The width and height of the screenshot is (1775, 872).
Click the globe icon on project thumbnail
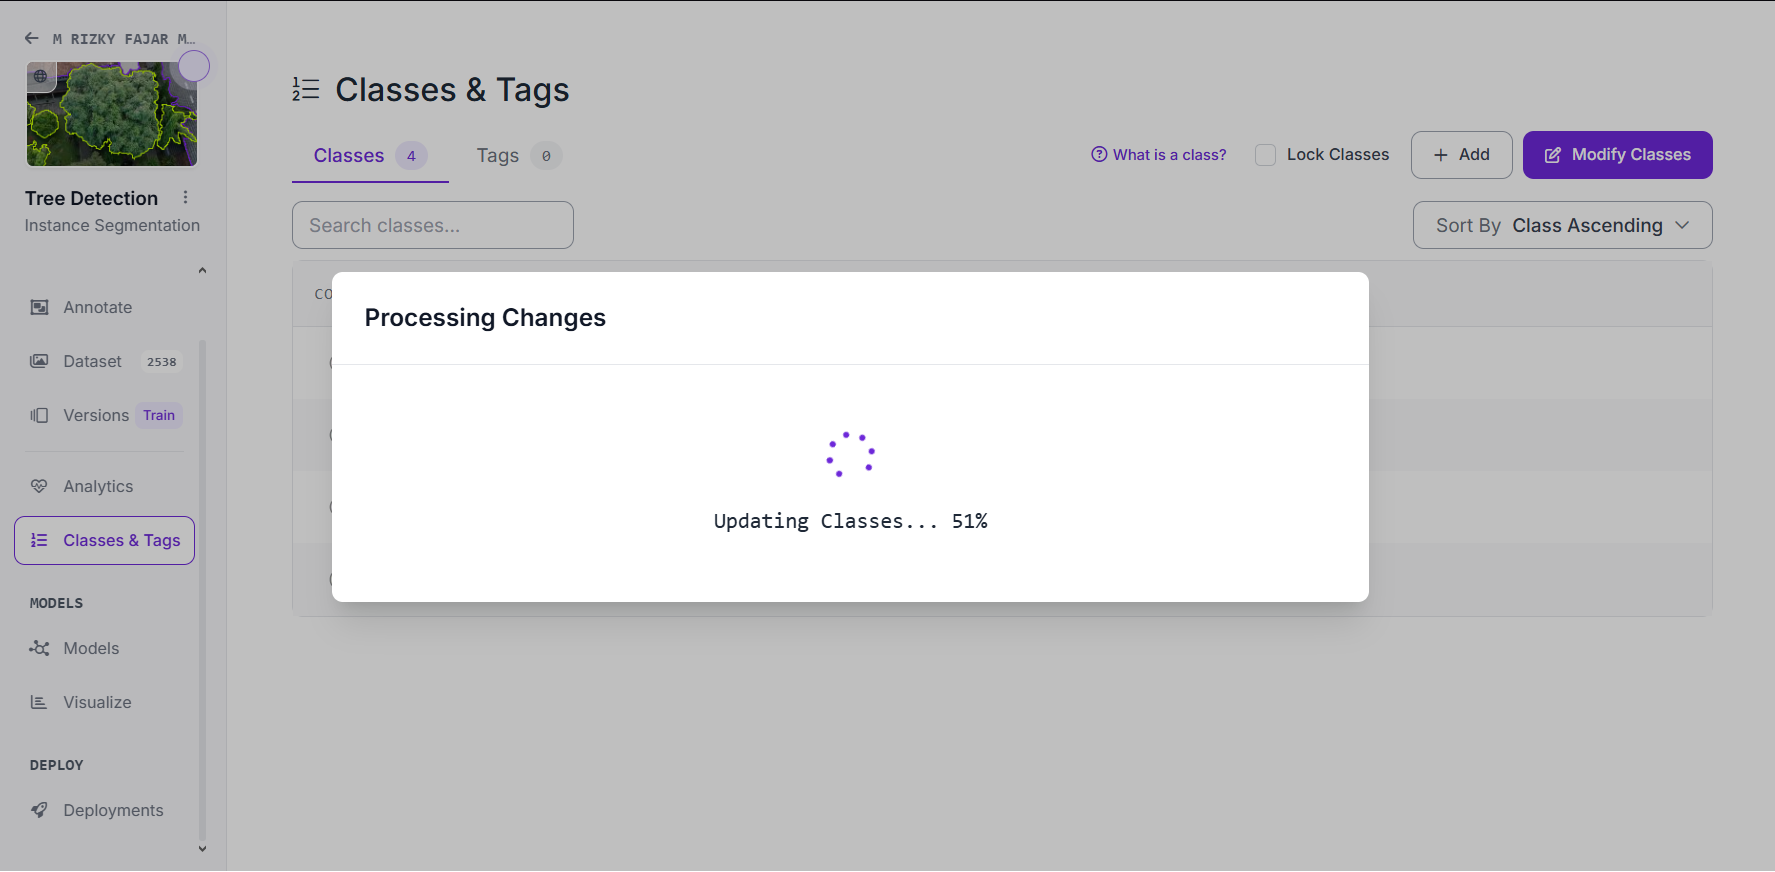pos(41,76)
